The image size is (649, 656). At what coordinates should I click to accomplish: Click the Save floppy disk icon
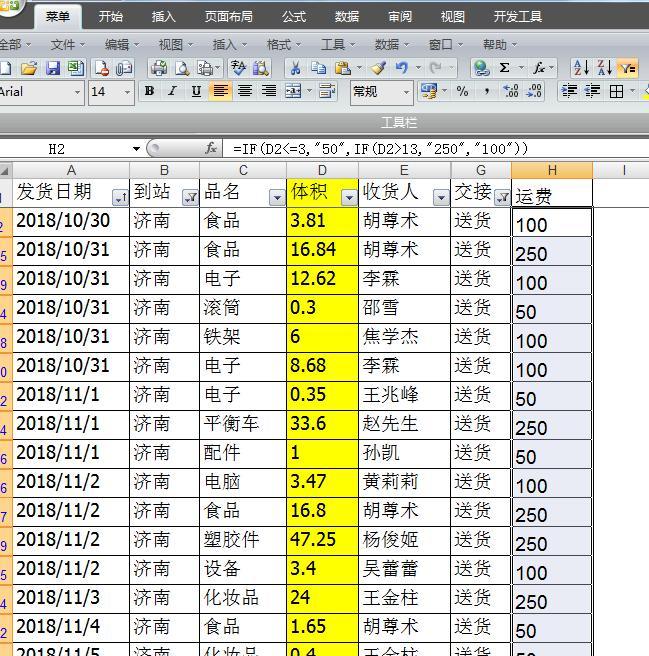point(52,68)
